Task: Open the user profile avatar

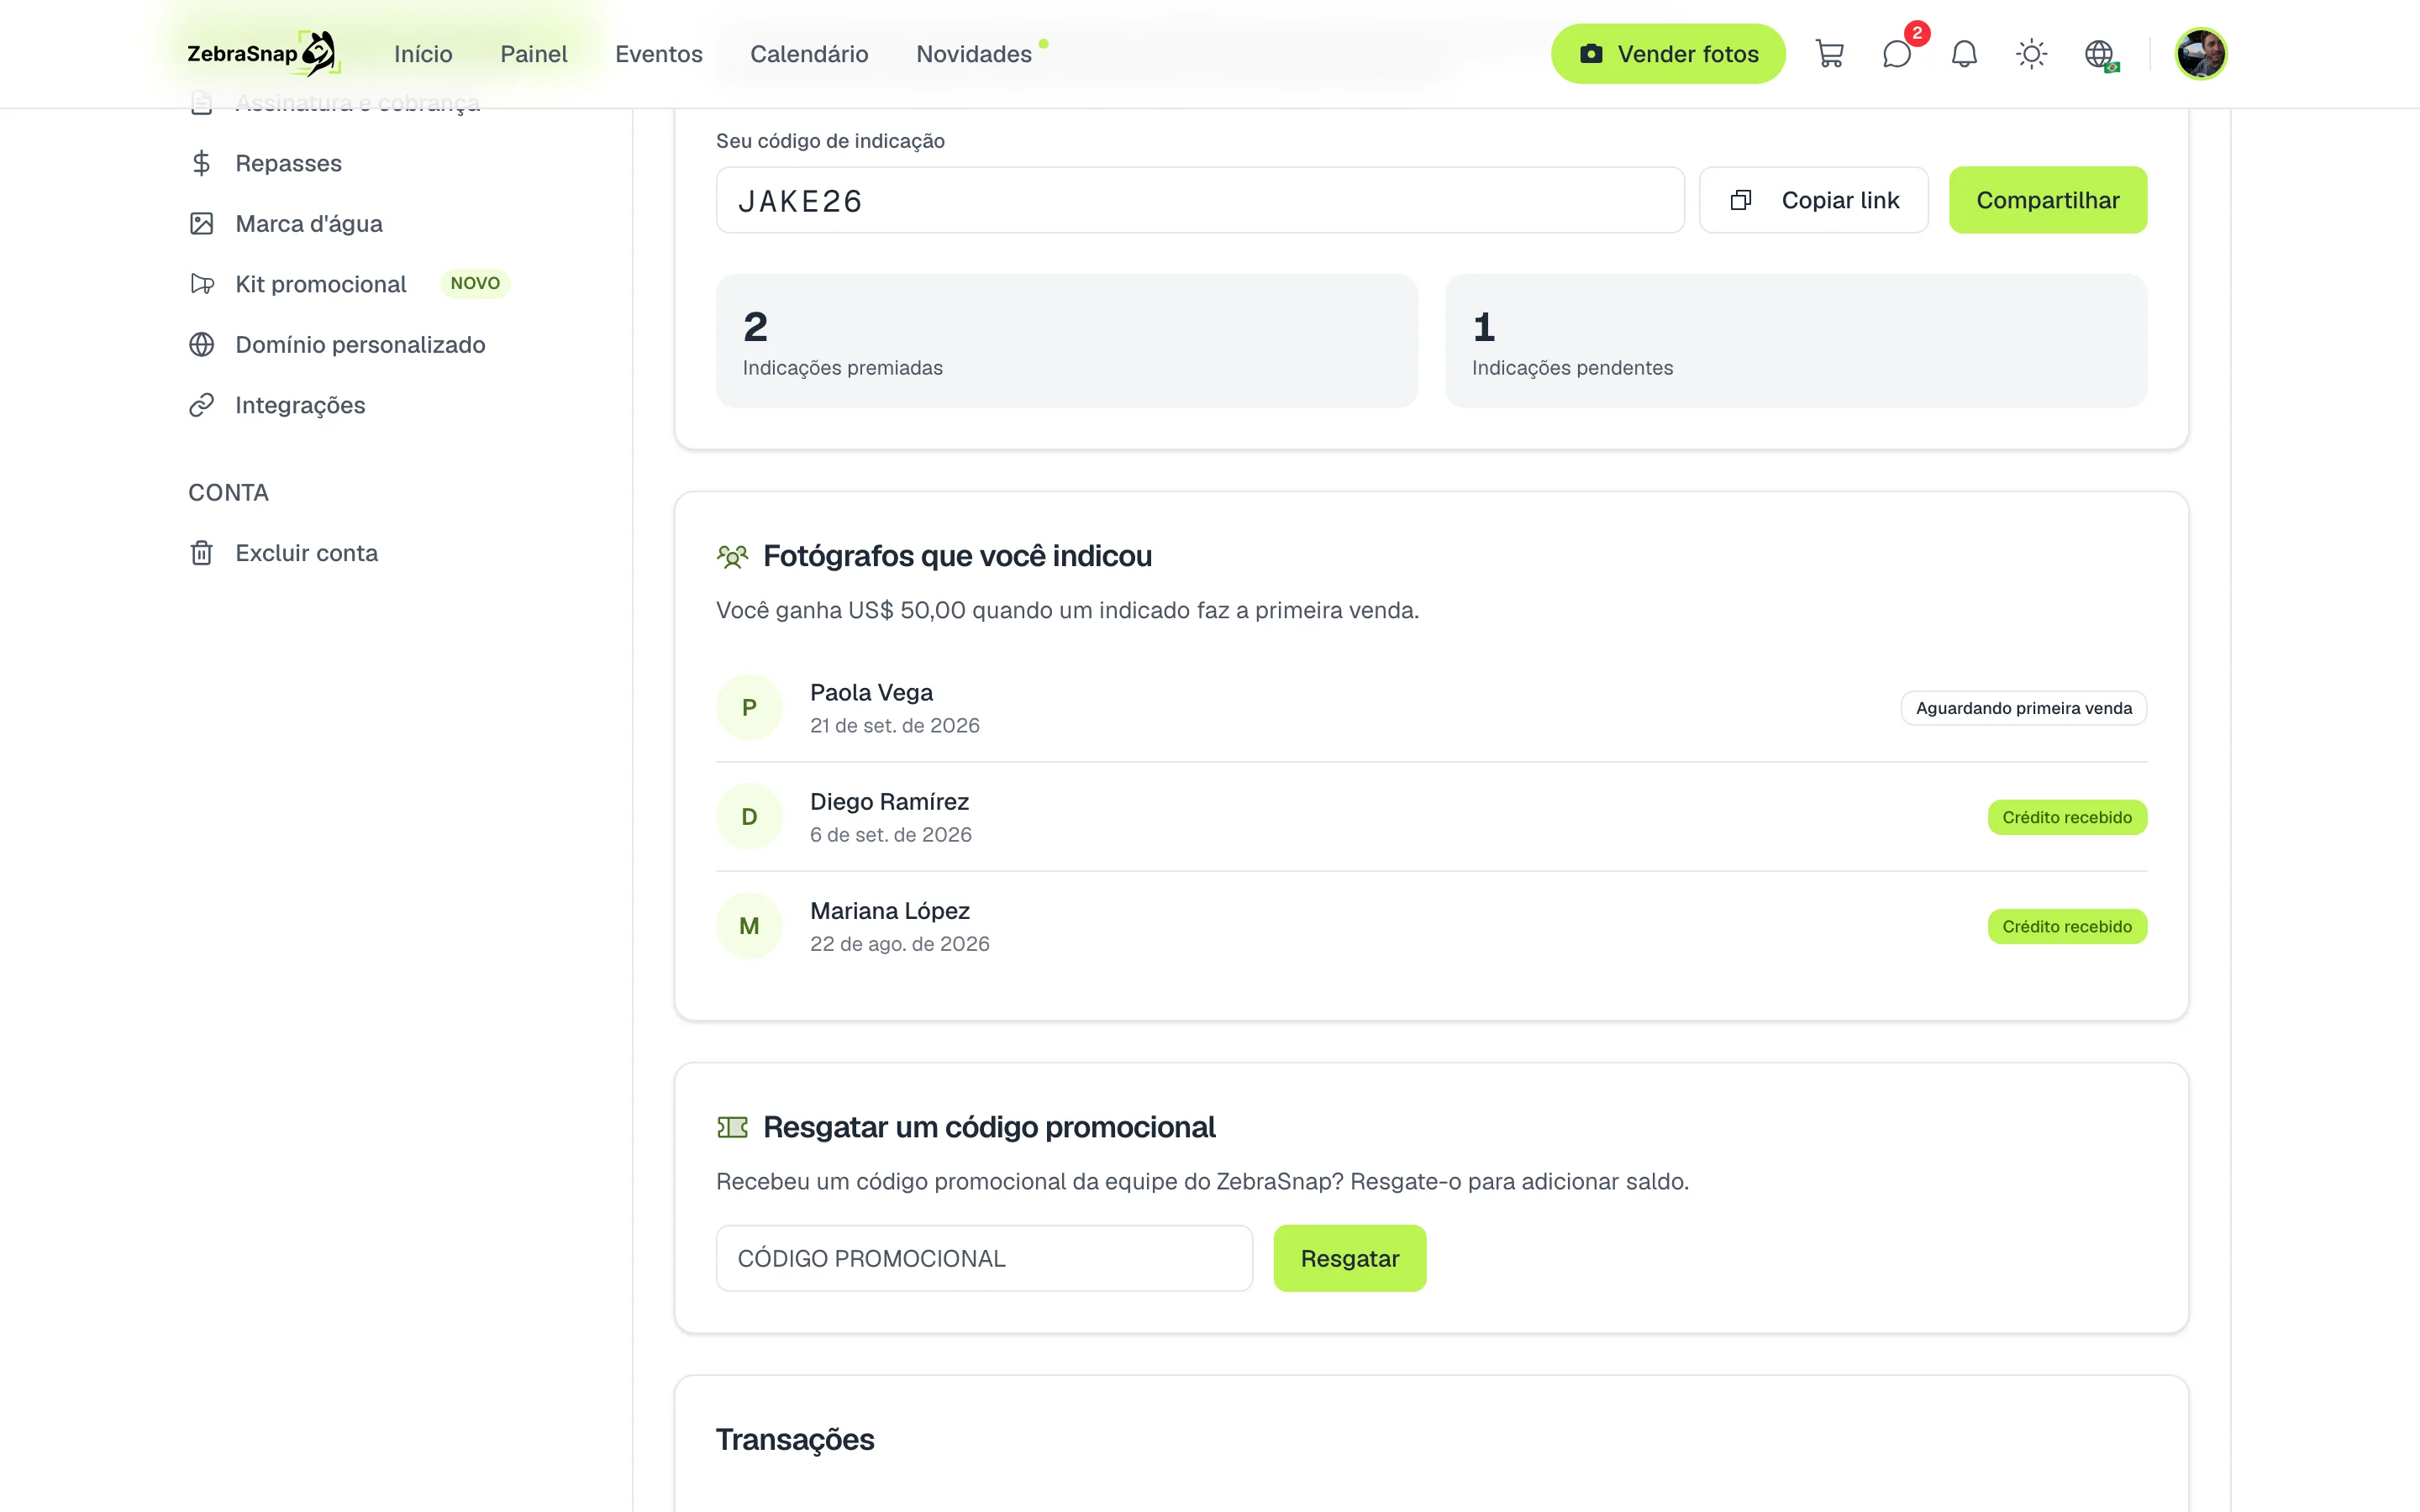Action: click(x=2200, y=54)
